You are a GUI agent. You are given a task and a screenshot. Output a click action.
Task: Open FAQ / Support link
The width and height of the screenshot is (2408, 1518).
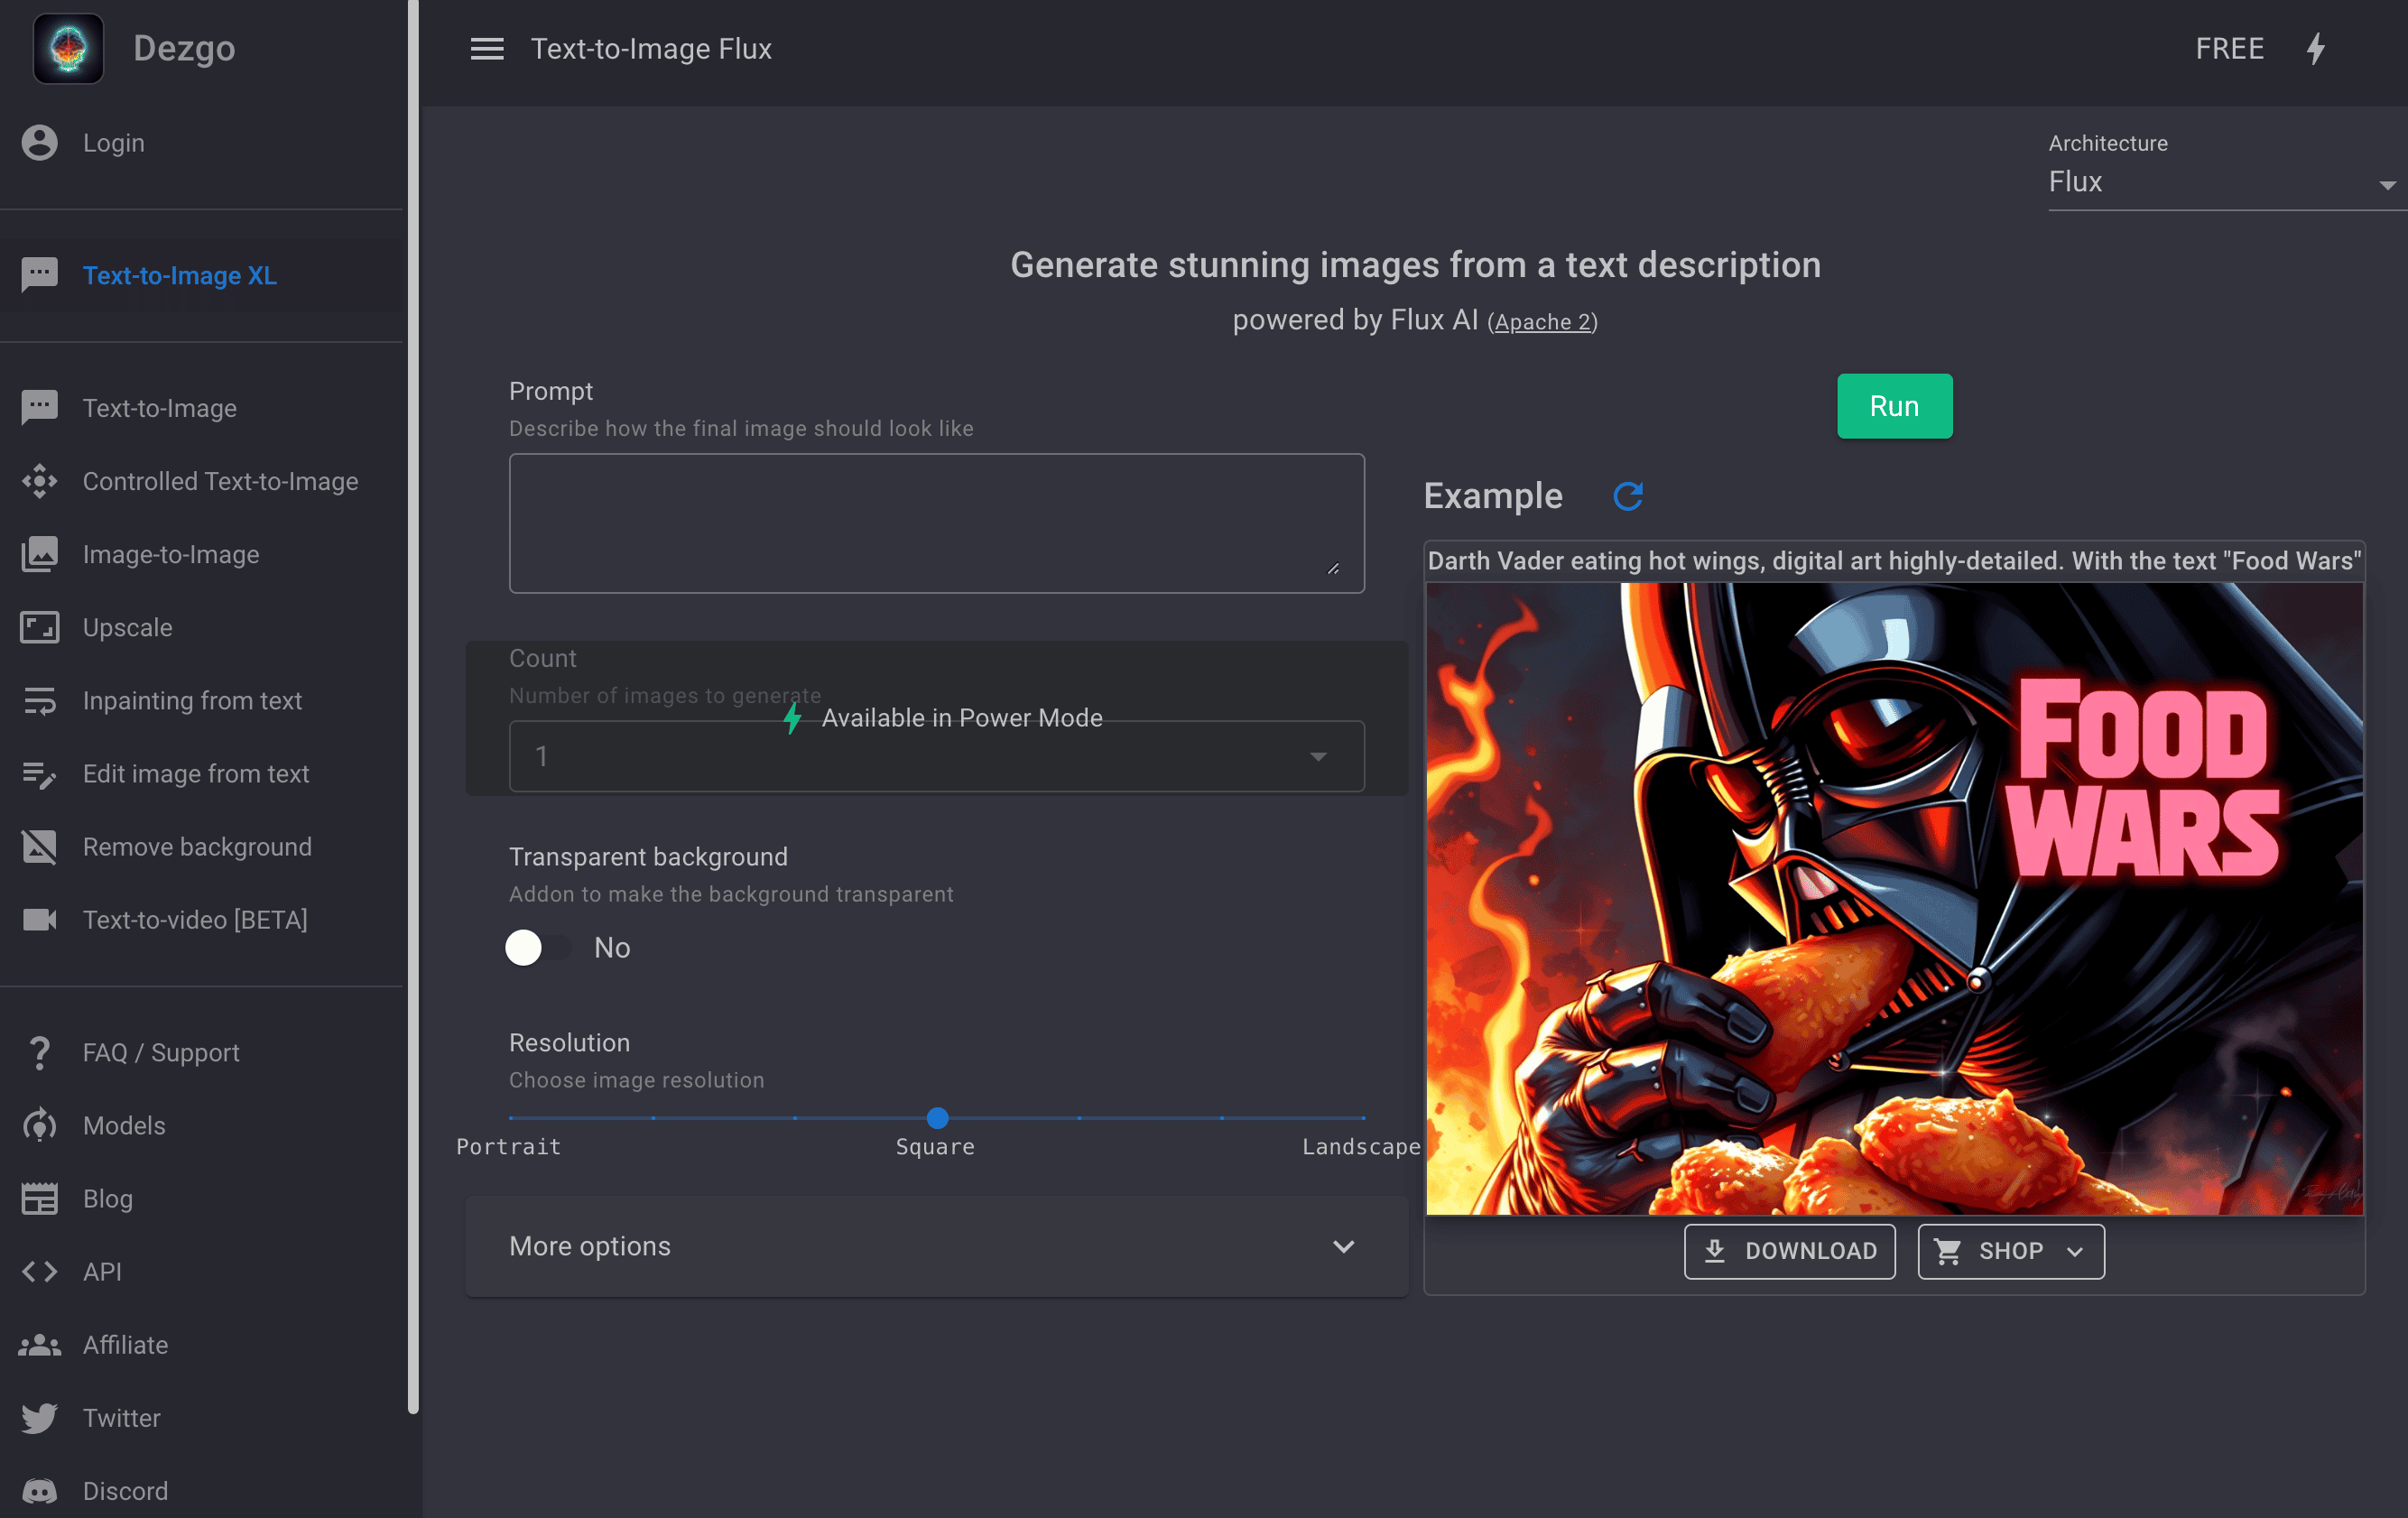pos(201,1052)
